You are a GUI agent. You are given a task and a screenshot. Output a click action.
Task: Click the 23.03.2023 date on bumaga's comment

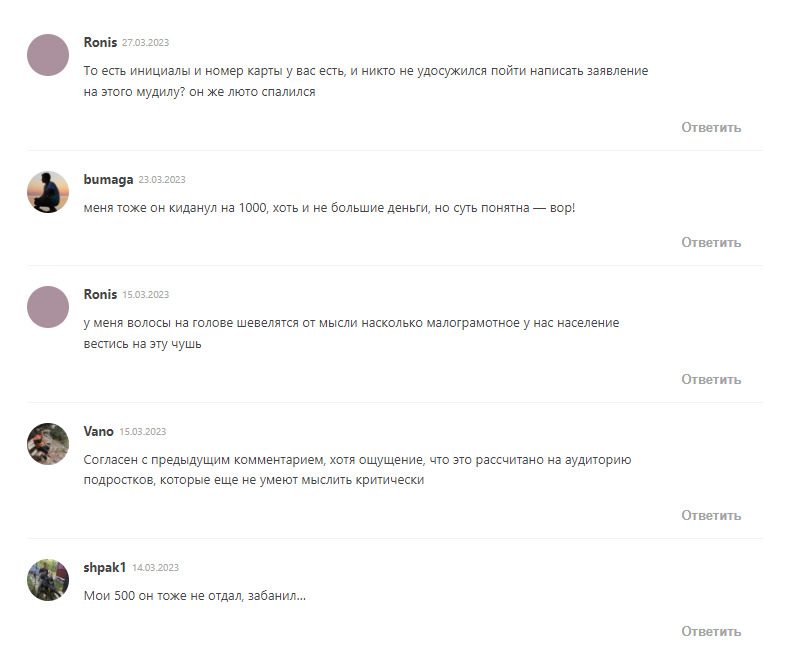162,180
